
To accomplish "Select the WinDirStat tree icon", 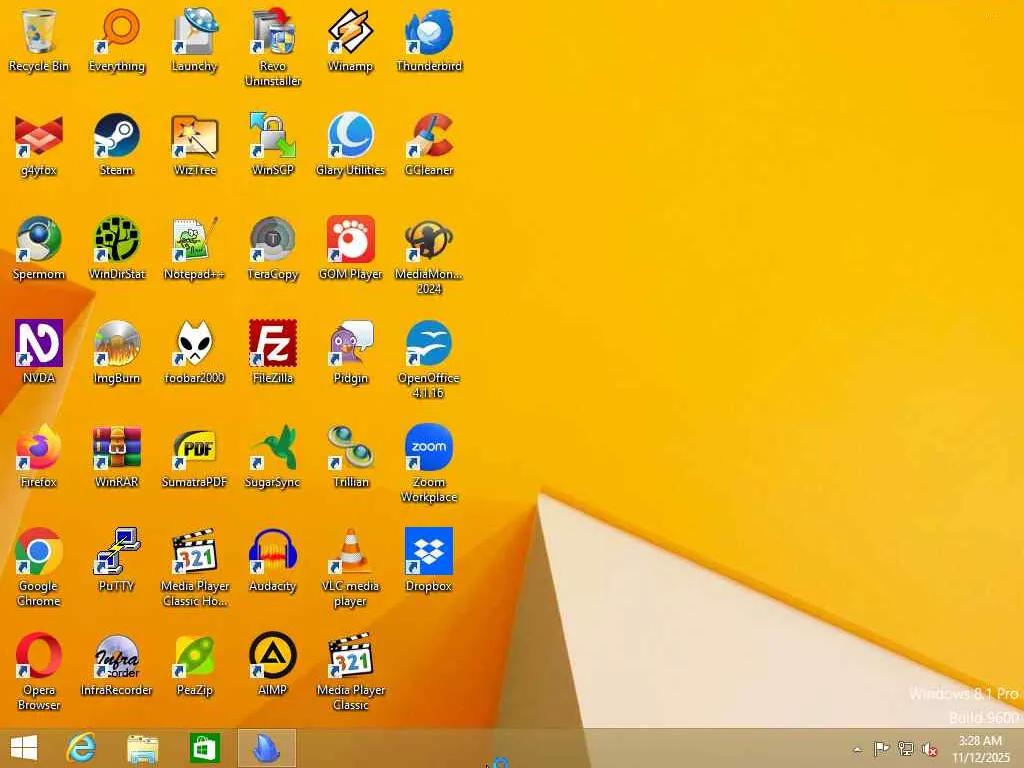I will click(x=117, y=248).
